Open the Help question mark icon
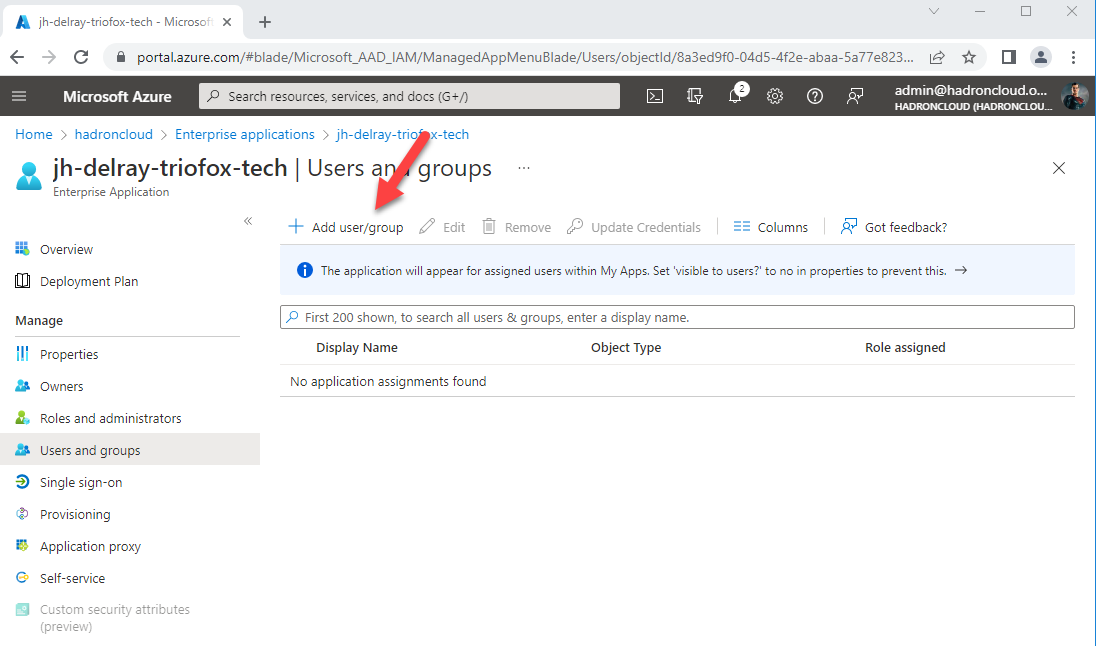This screenshot has width=1096, height=646. (814, 96)
